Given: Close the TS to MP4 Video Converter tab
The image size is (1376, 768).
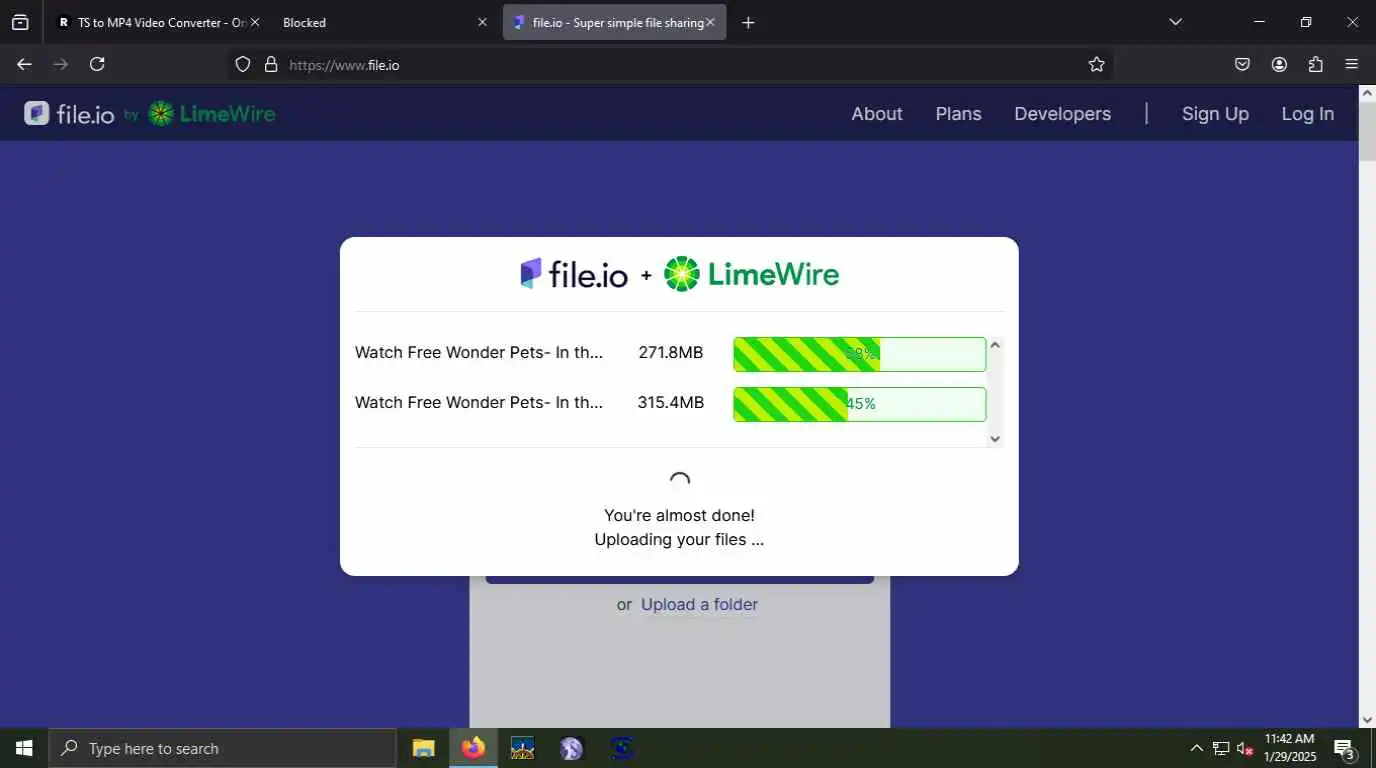Looking at the screenshot, I should tap(254, 22).
